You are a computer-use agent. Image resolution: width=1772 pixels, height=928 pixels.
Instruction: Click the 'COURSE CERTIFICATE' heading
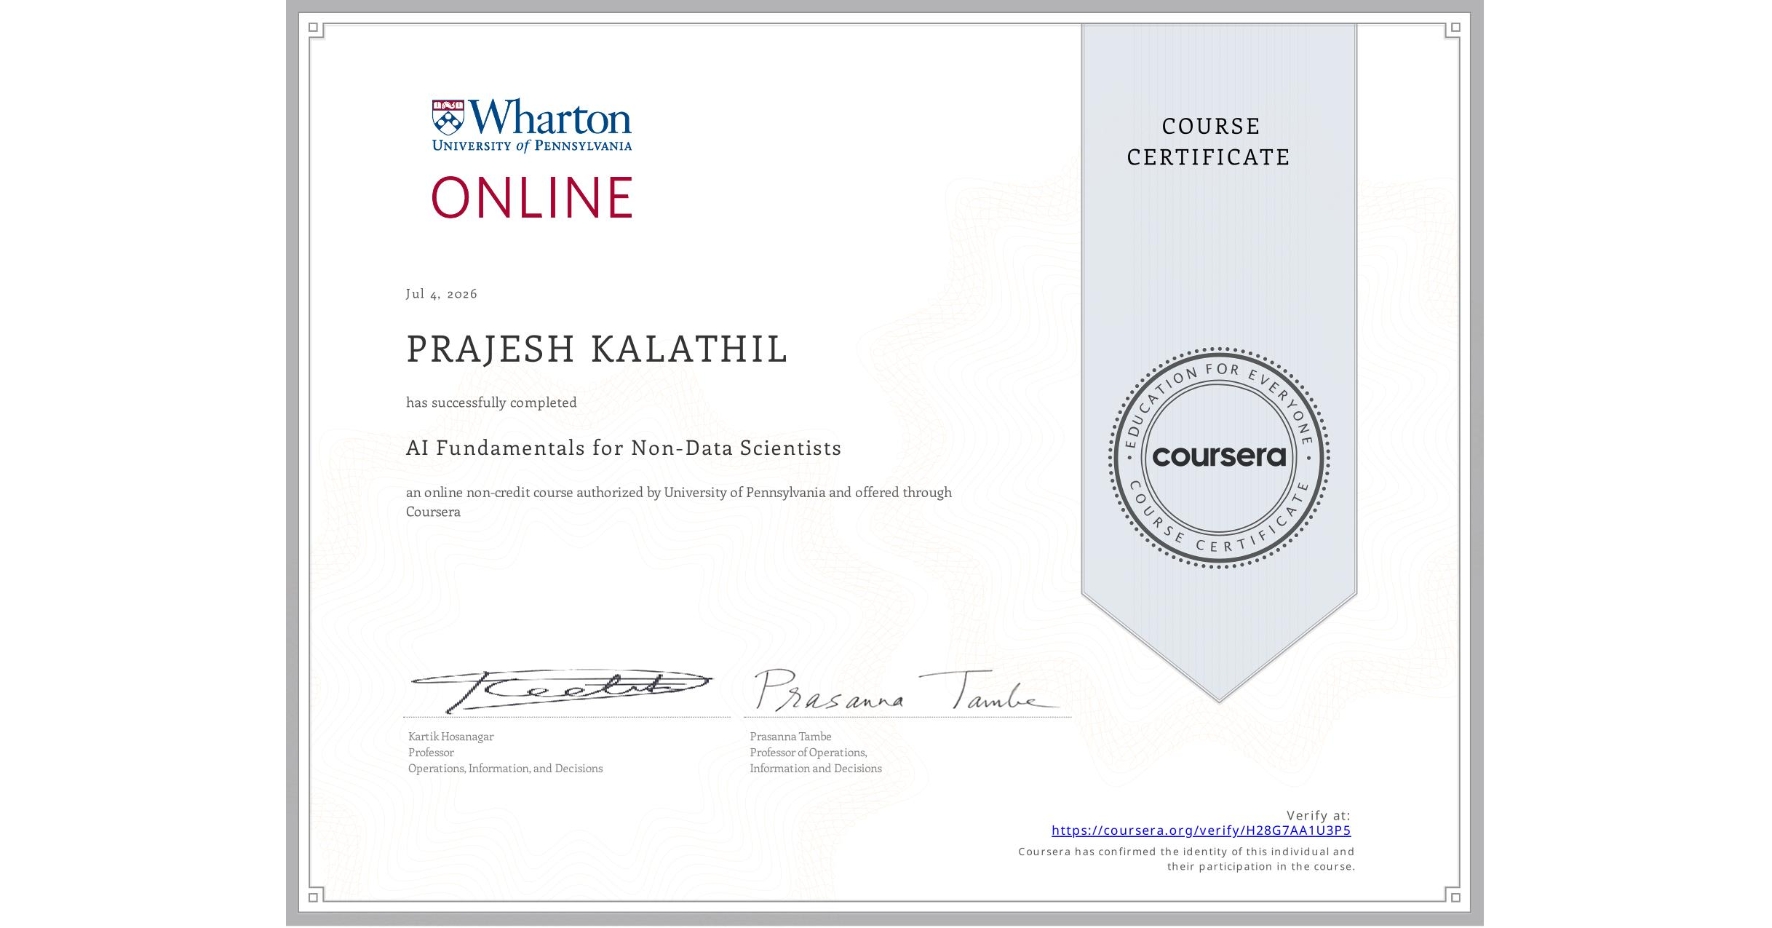point(1209,142)
